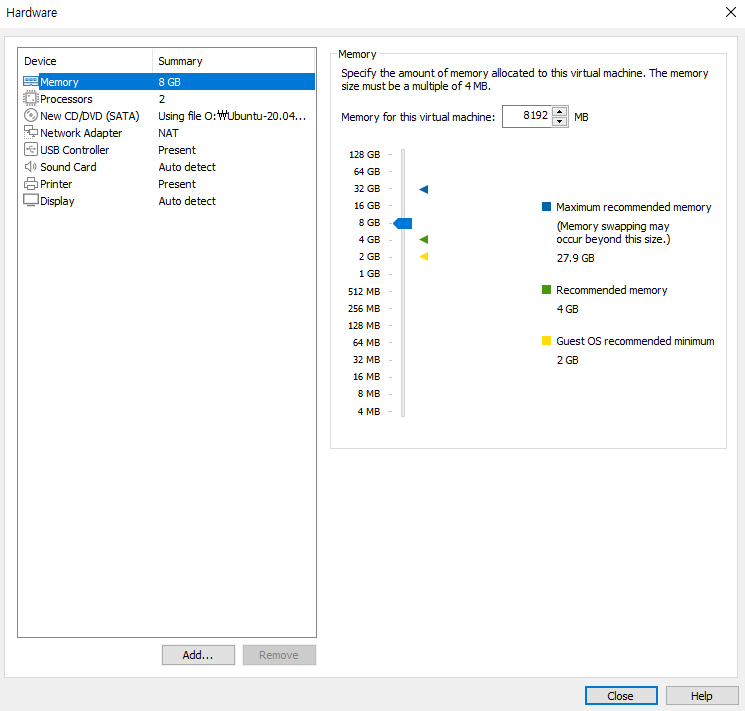Click the 128 GB slider scale label

[364, 154]
